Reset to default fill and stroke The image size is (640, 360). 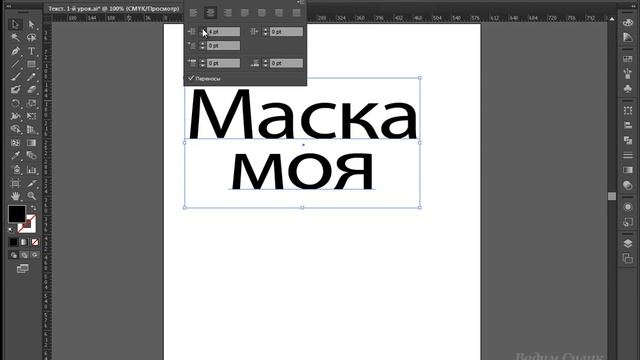[x=11, y=230]
